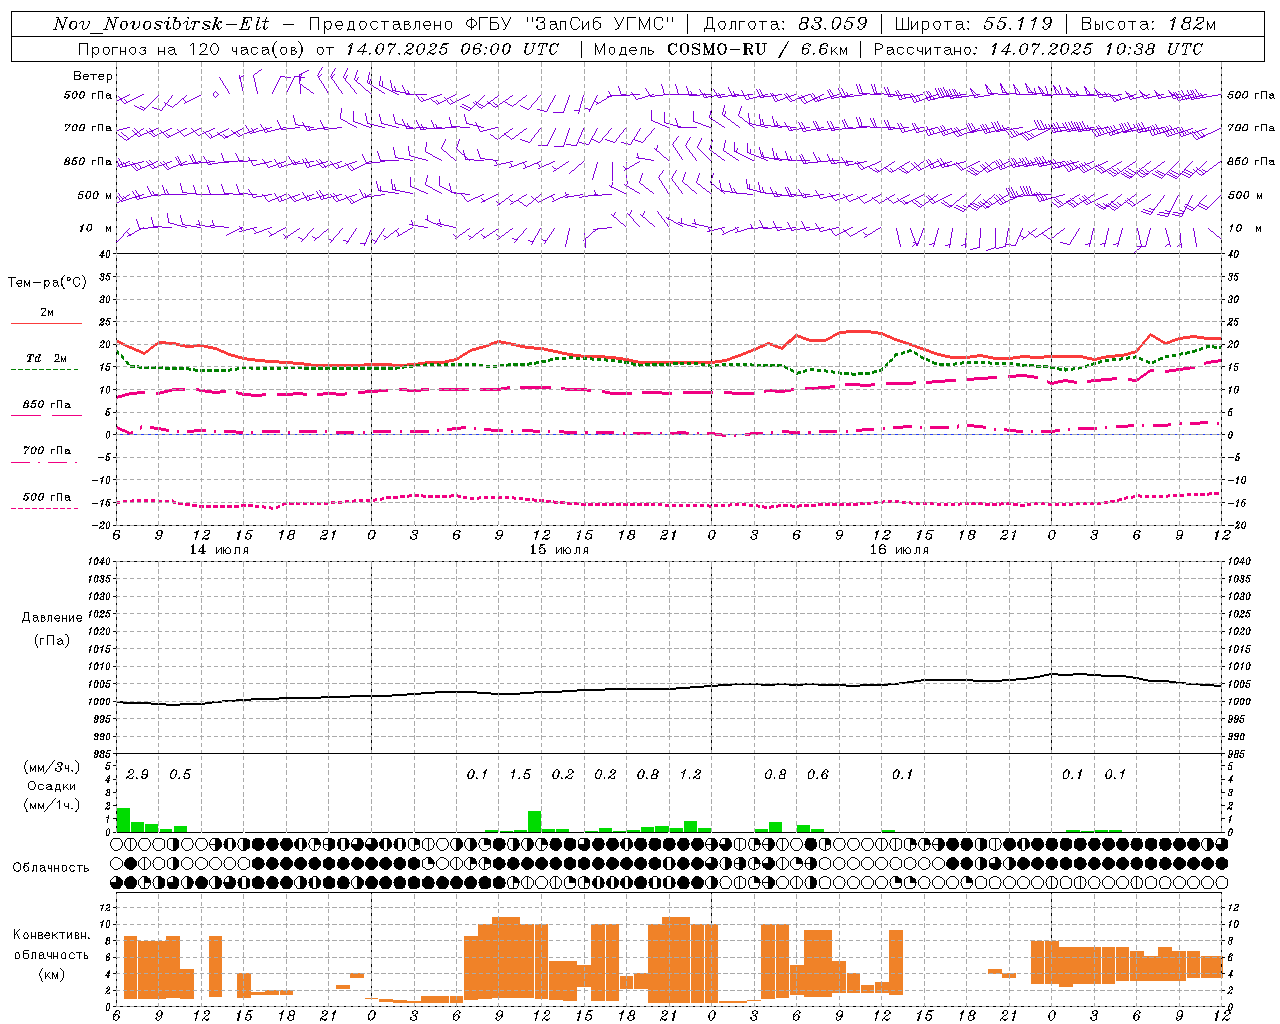1280x1024 pixels.
Task: Select the precipitation value "1.2"
Action: [x=690, y=775]
